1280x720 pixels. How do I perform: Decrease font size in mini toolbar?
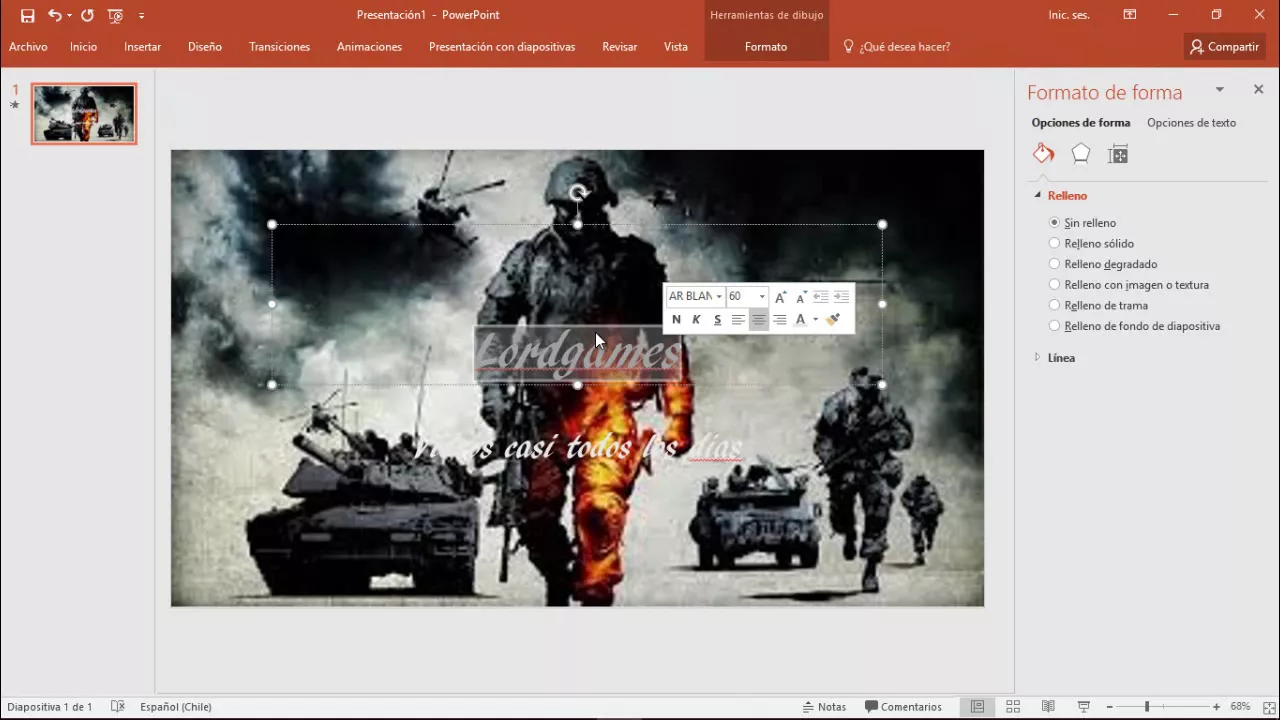click(801, 297)
